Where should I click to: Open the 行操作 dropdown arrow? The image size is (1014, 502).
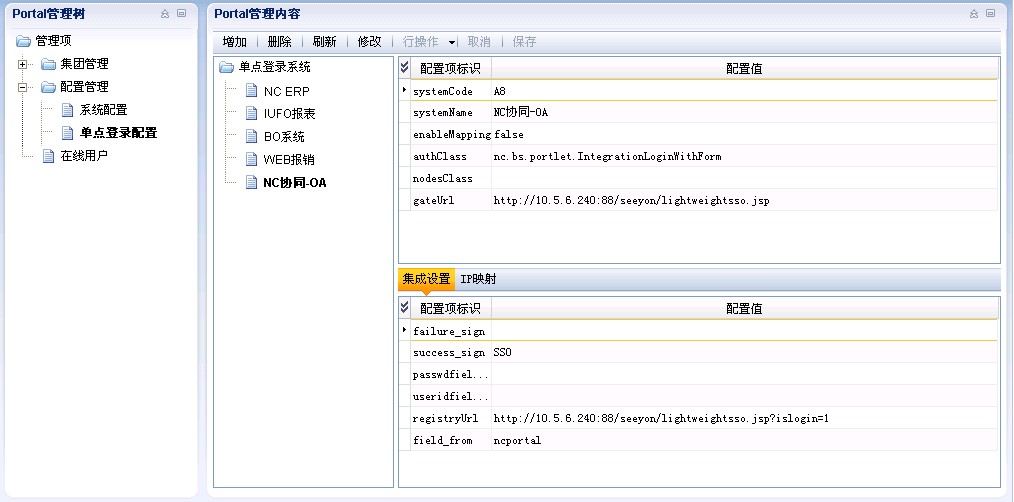(451, 42)
